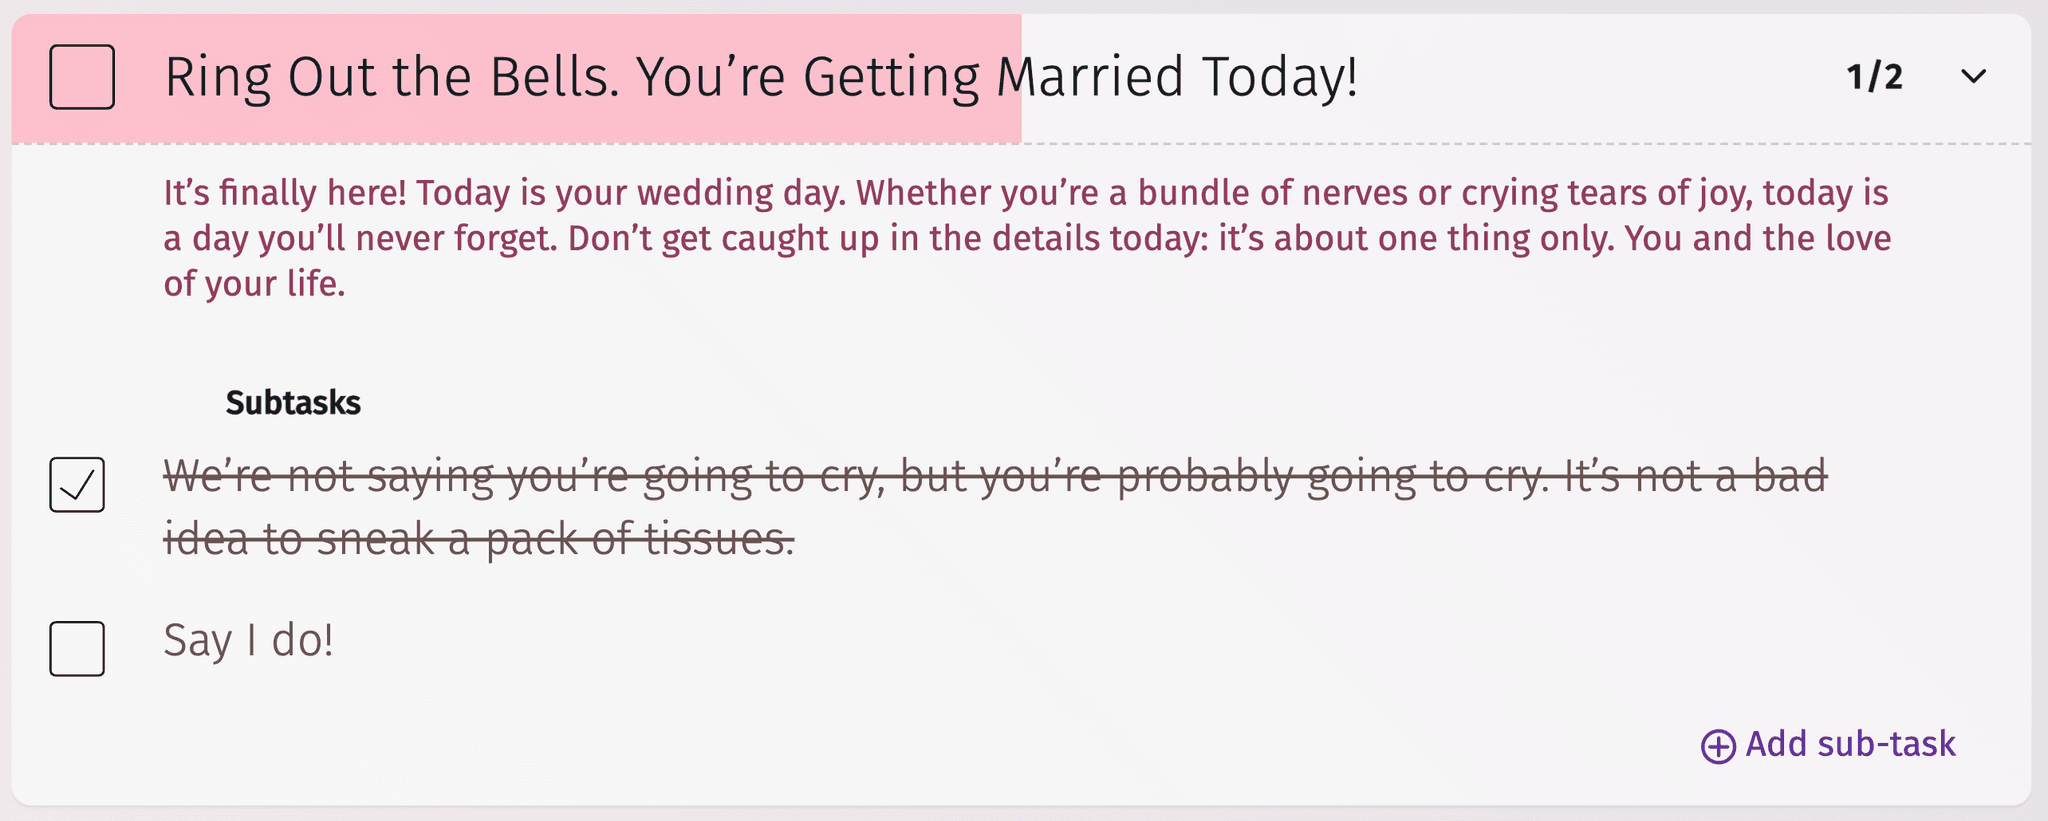The height and width of the screenshot is (821, 2048).
Task: Select the task title text
Action: pos(760,77)
